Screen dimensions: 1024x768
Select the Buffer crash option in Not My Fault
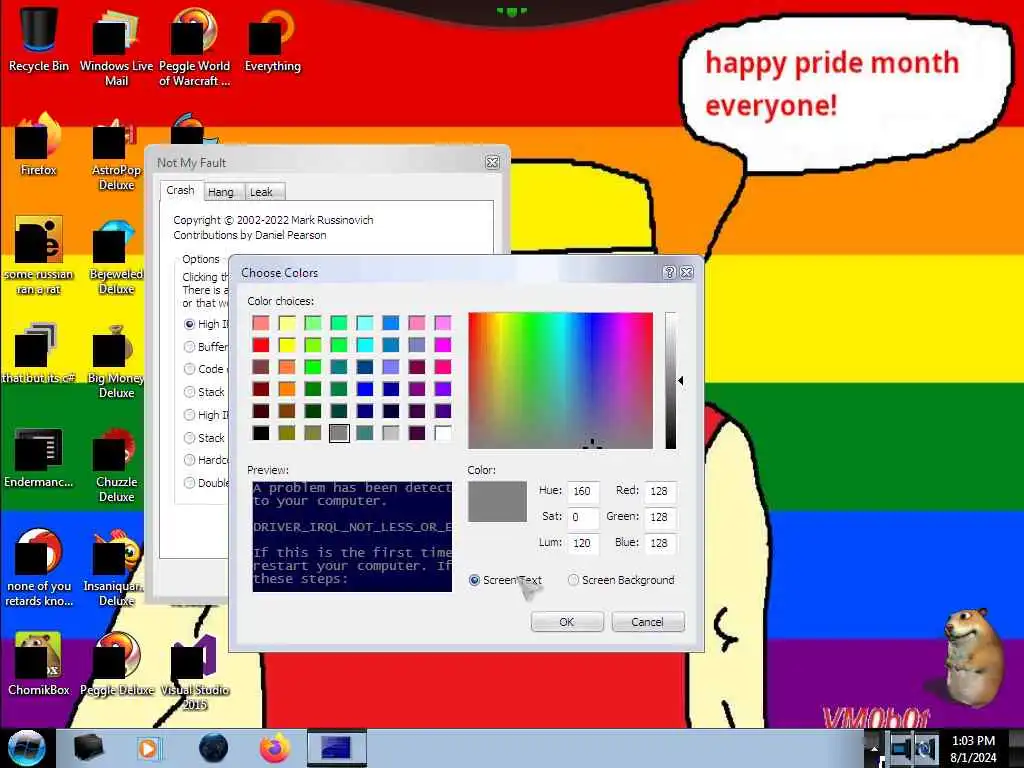(x=189, y=347)
